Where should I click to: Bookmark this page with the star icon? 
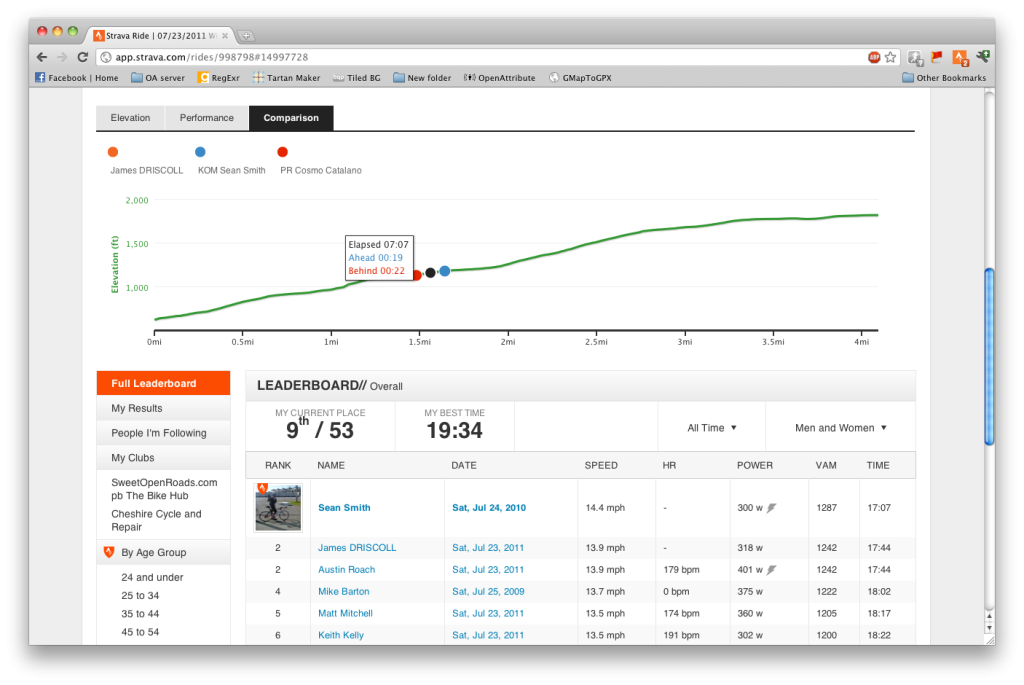[890, 57]
